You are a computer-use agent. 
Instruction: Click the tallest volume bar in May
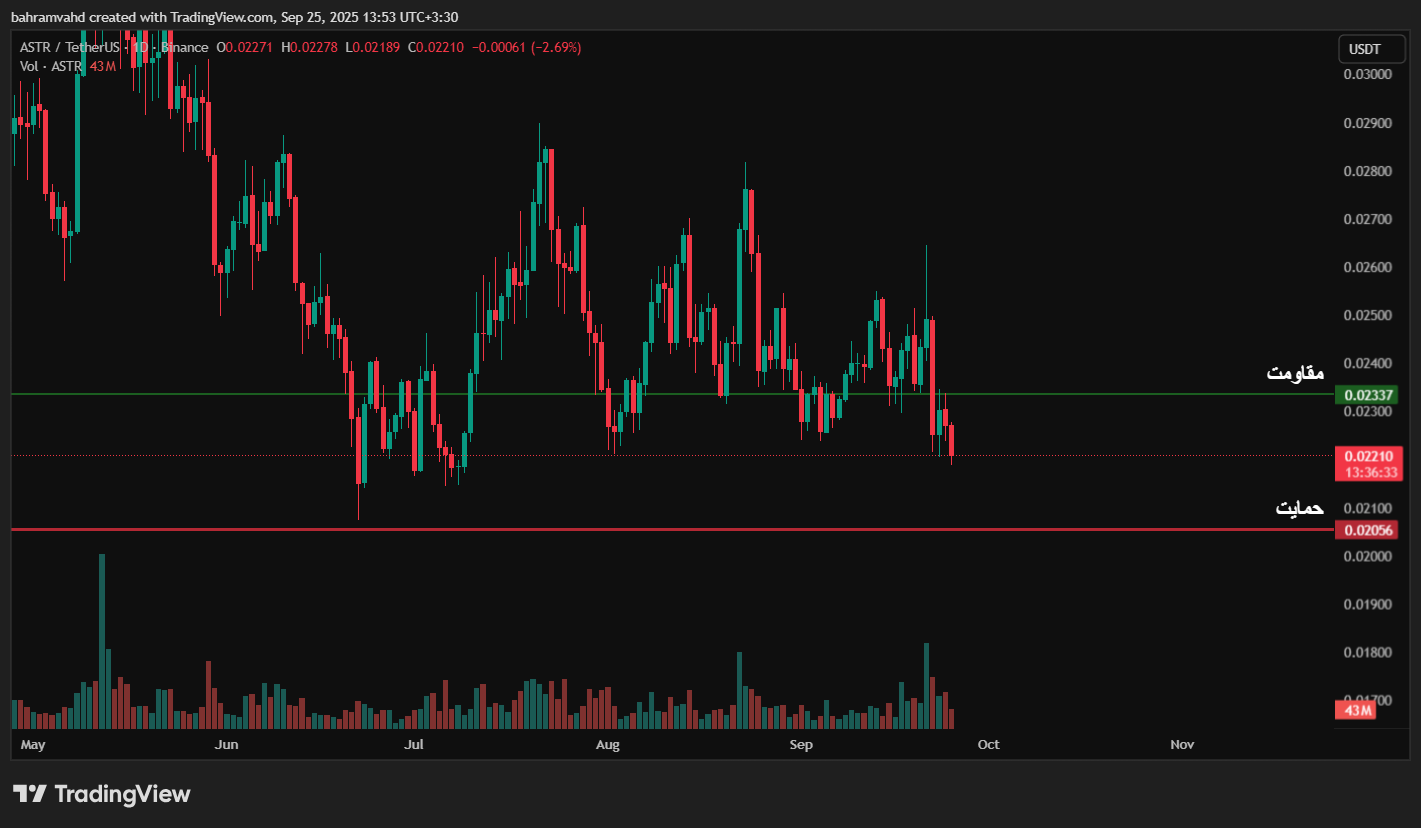point(102,640)
